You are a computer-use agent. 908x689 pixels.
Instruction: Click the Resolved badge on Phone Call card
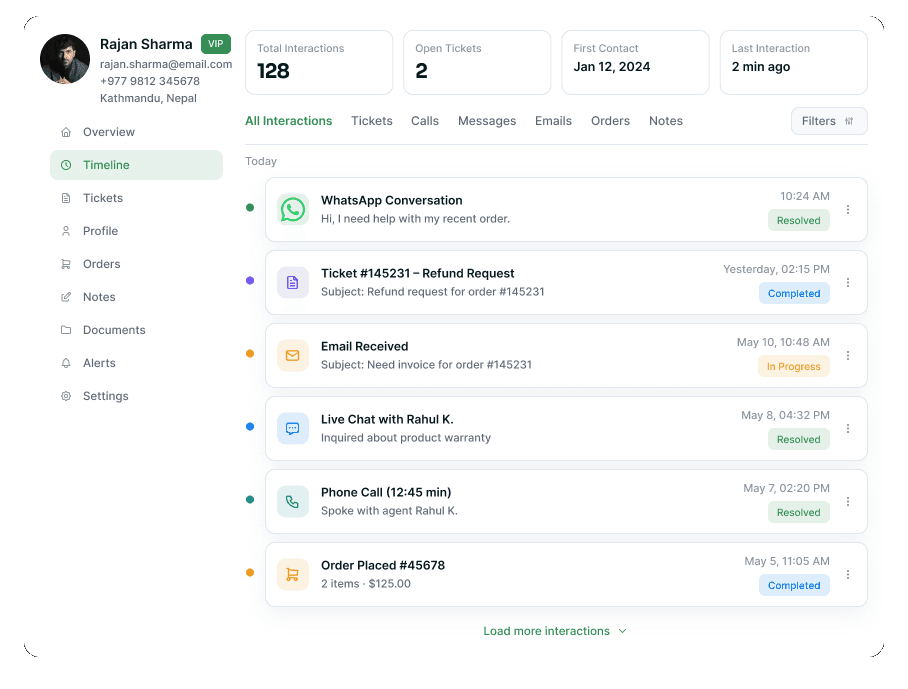click(799, 512)
